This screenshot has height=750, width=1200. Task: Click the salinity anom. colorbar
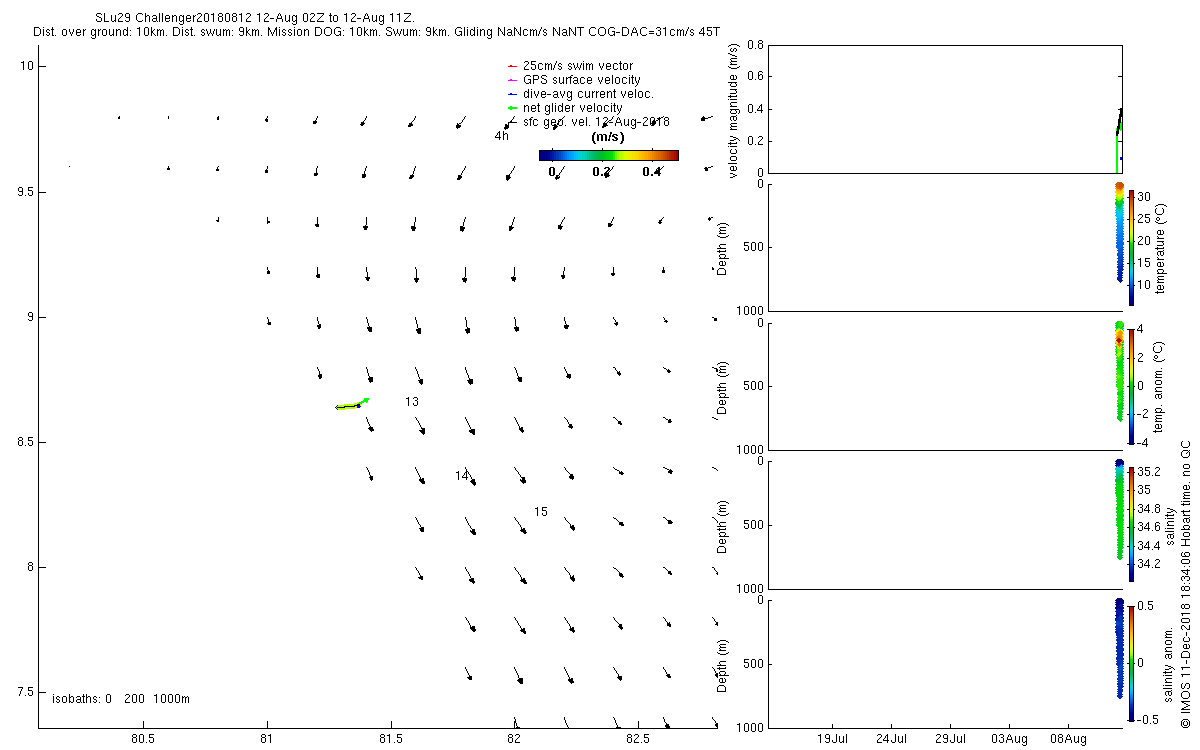(1131, 662)
